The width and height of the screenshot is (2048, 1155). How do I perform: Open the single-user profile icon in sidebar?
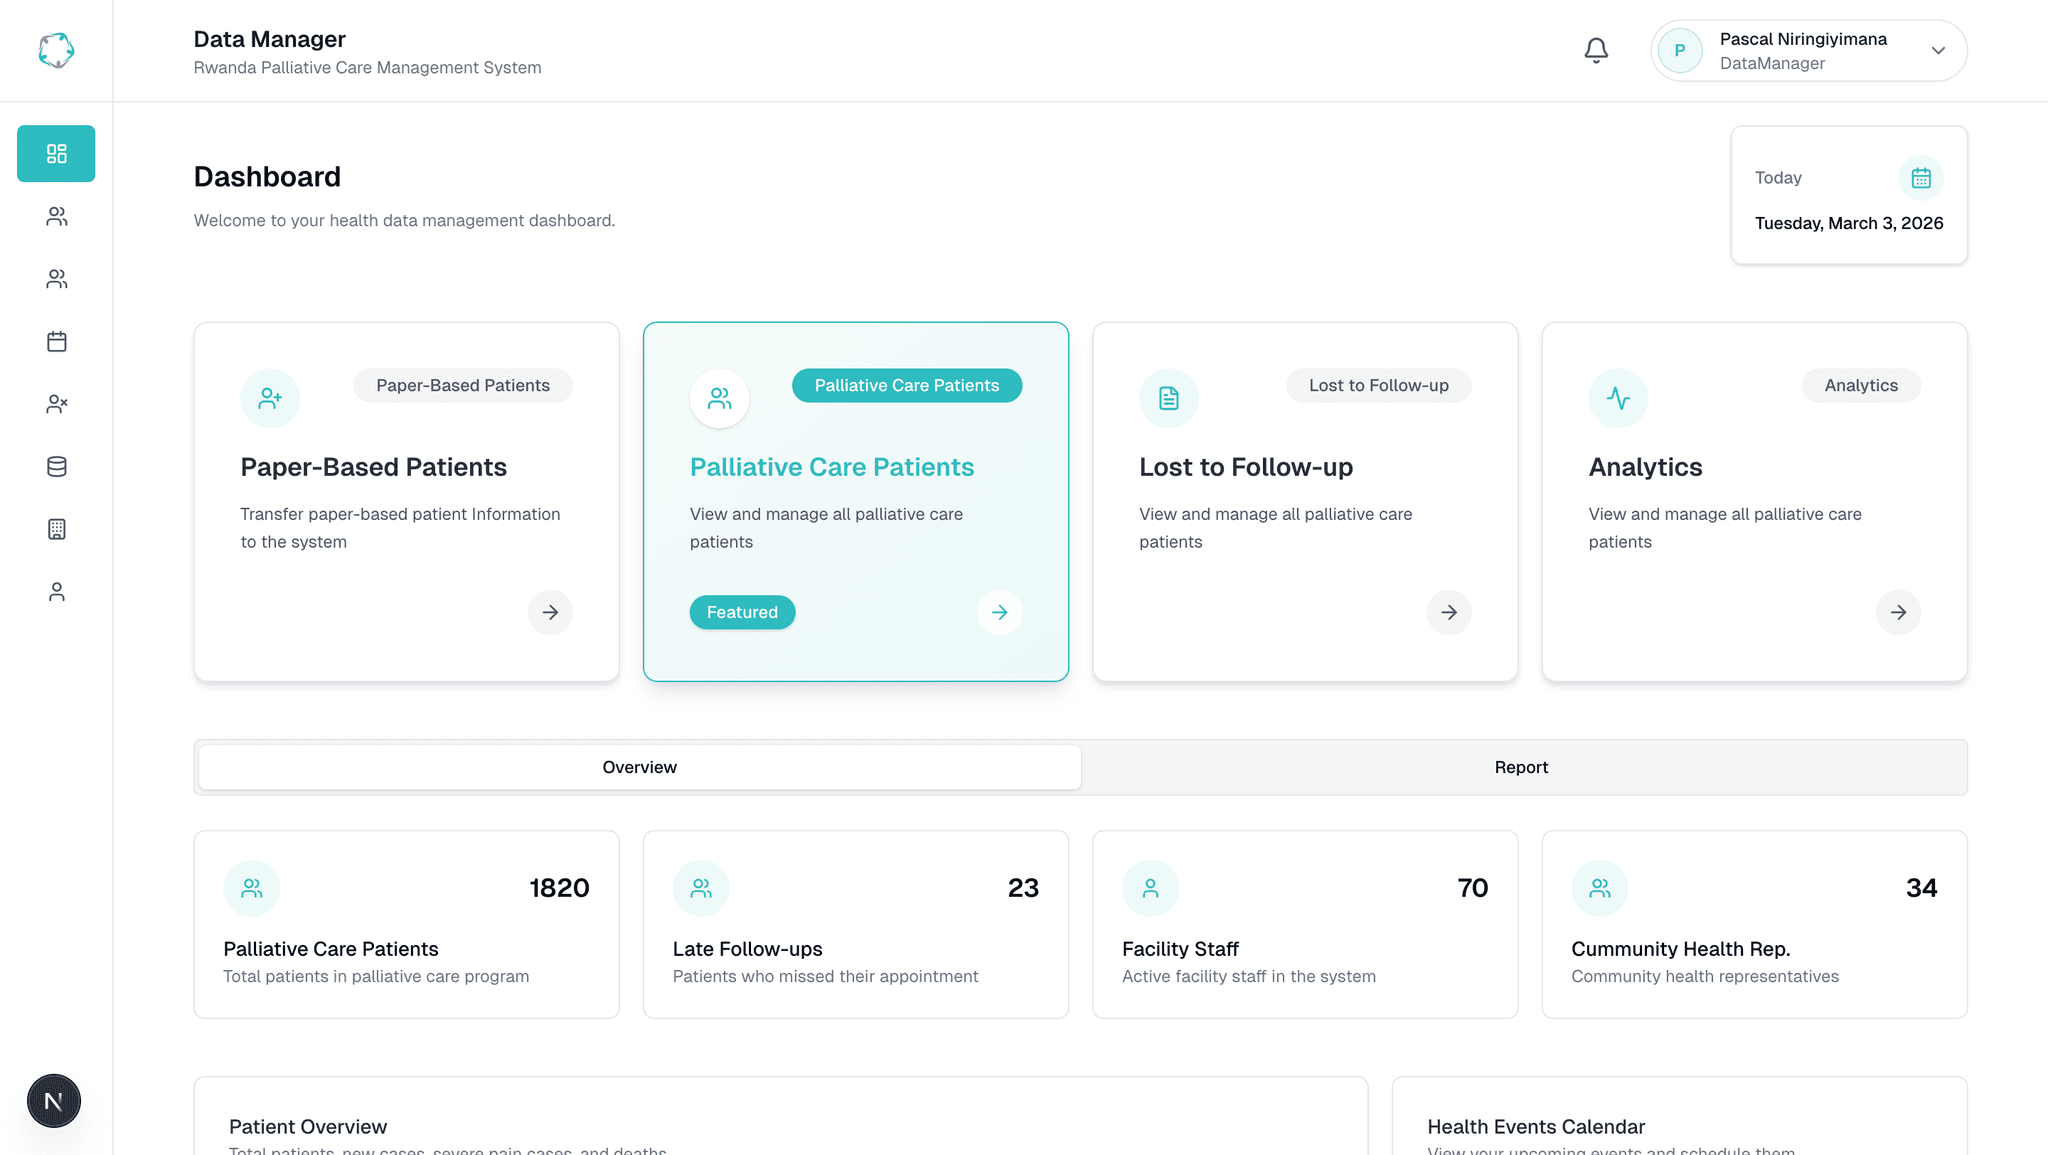click(x=56, y=592)
